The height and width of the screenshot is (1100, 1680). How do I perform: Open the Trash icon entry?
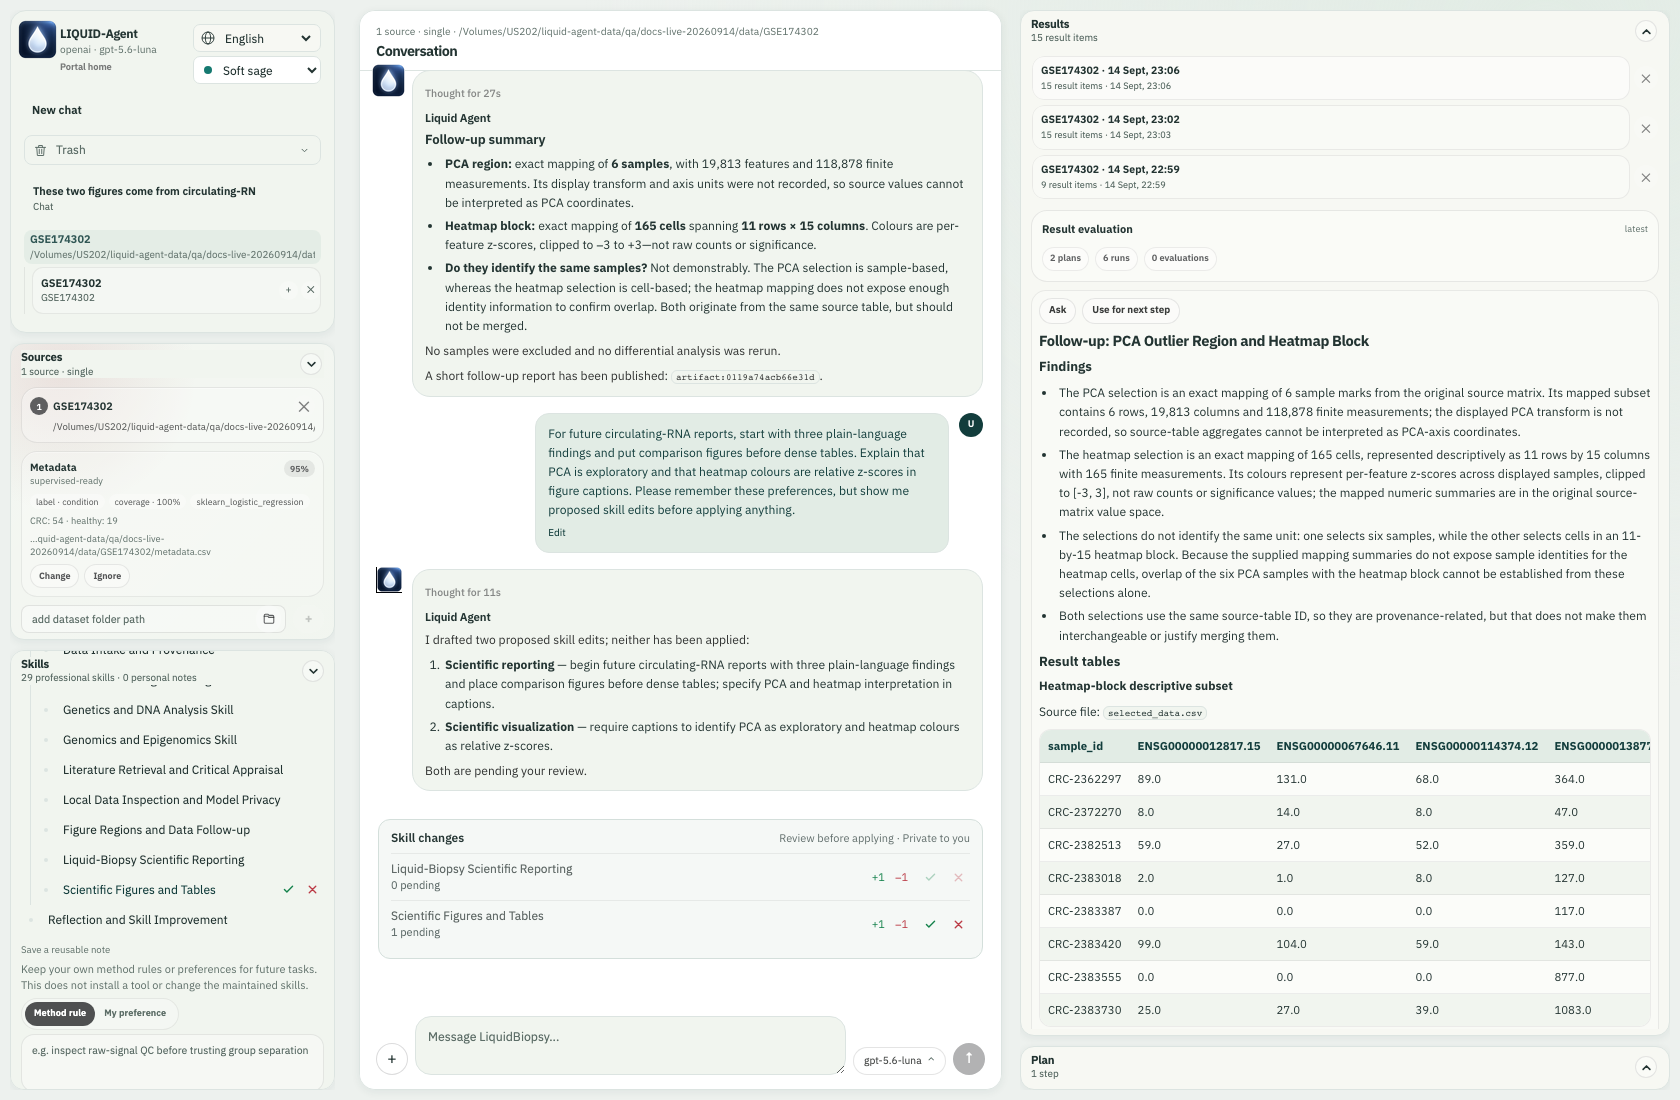41,150
